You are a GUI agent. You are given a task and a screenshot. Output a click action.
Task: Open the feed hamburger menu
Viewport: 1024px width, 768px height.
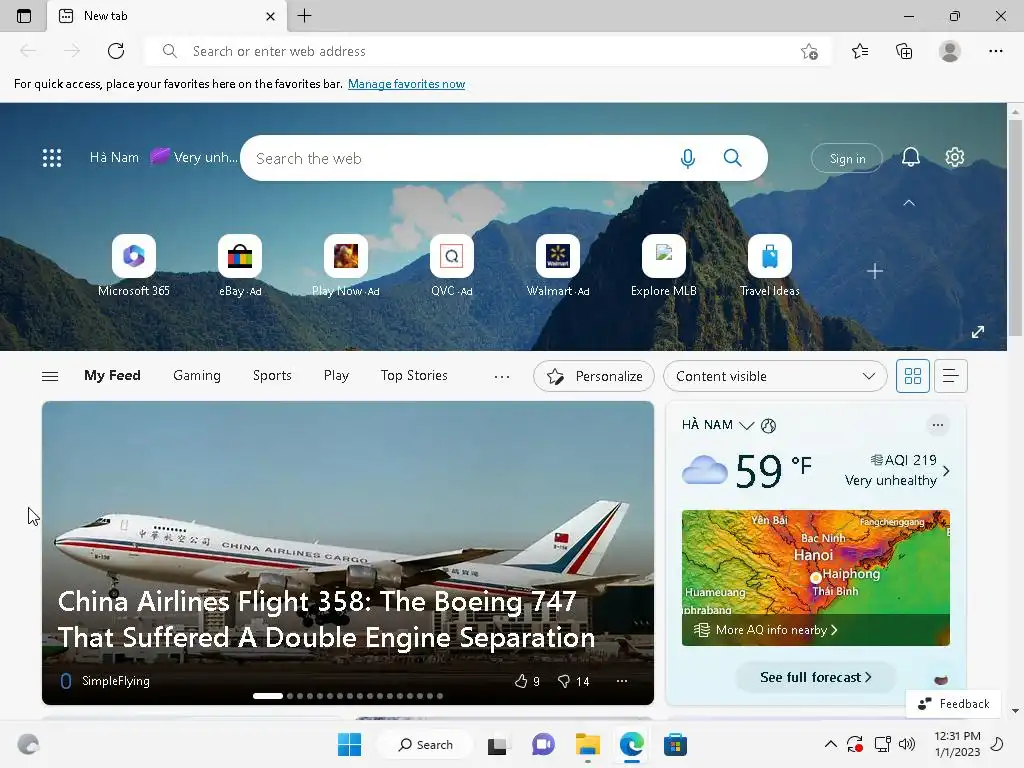50,376
